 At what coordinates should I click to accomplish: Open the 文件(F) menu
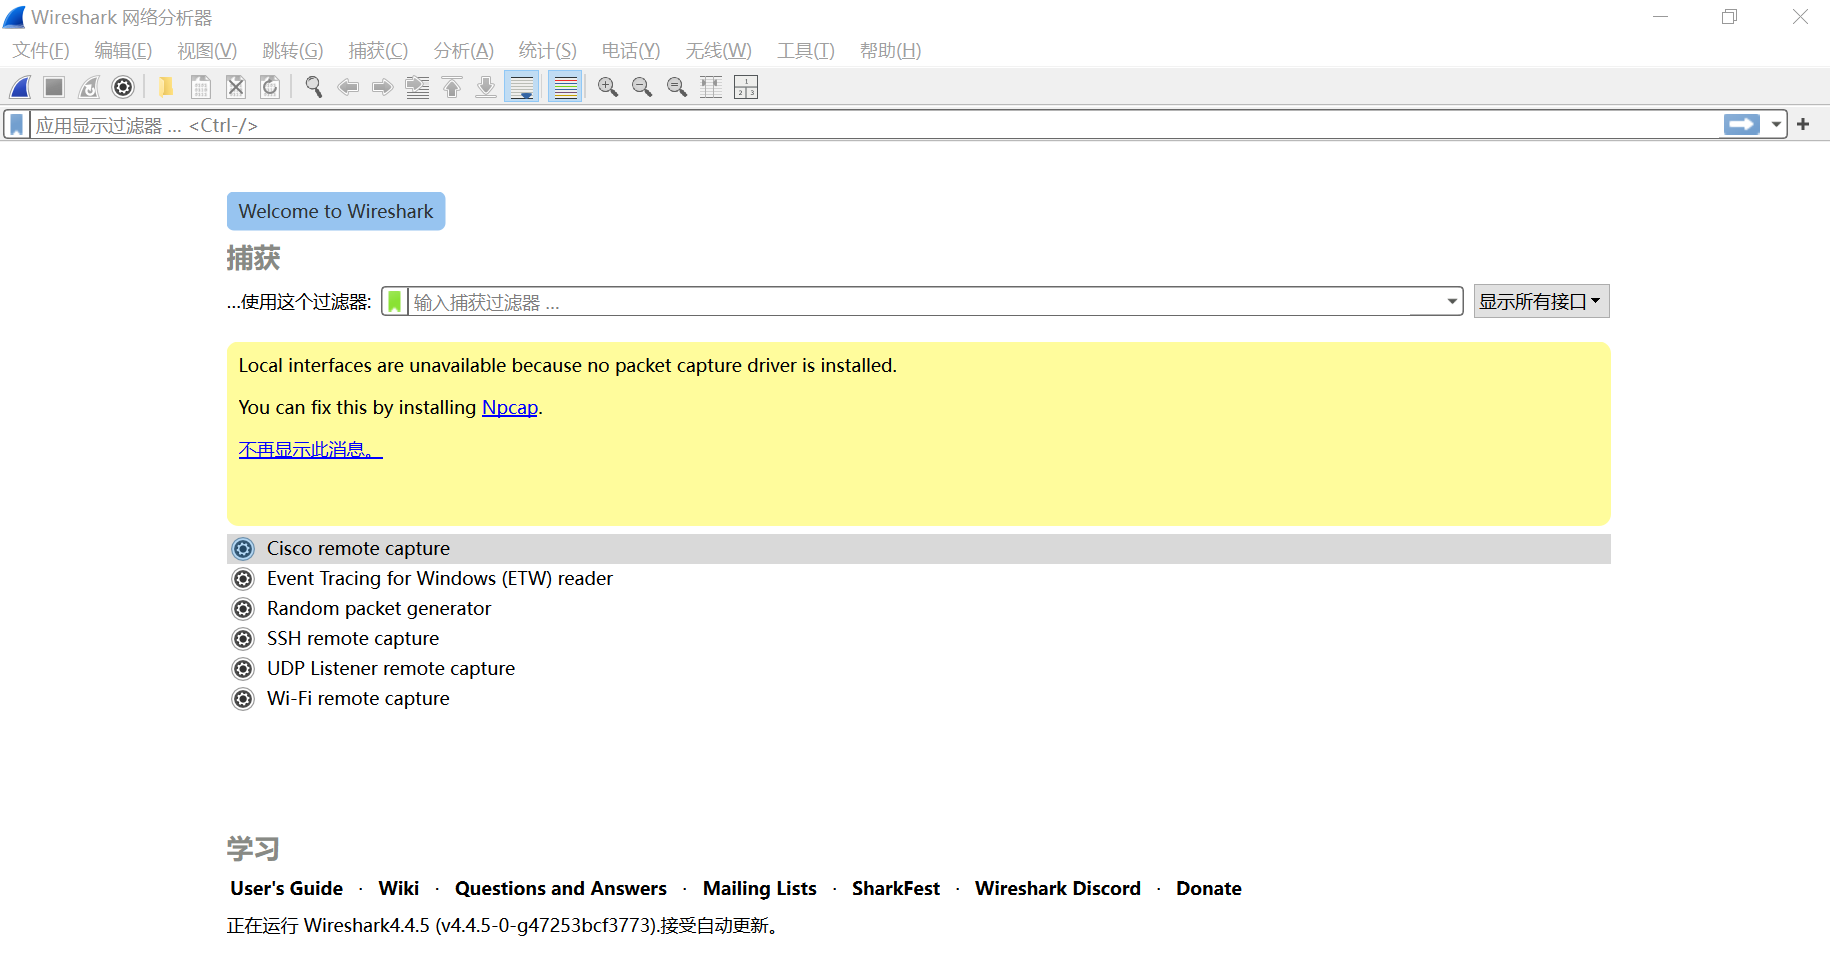[x=41, y=51]
